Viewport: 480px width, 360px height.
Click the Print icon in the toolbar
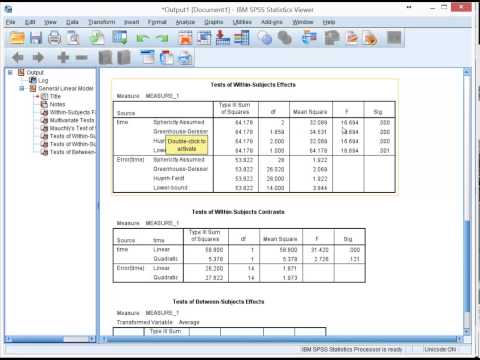54,38
